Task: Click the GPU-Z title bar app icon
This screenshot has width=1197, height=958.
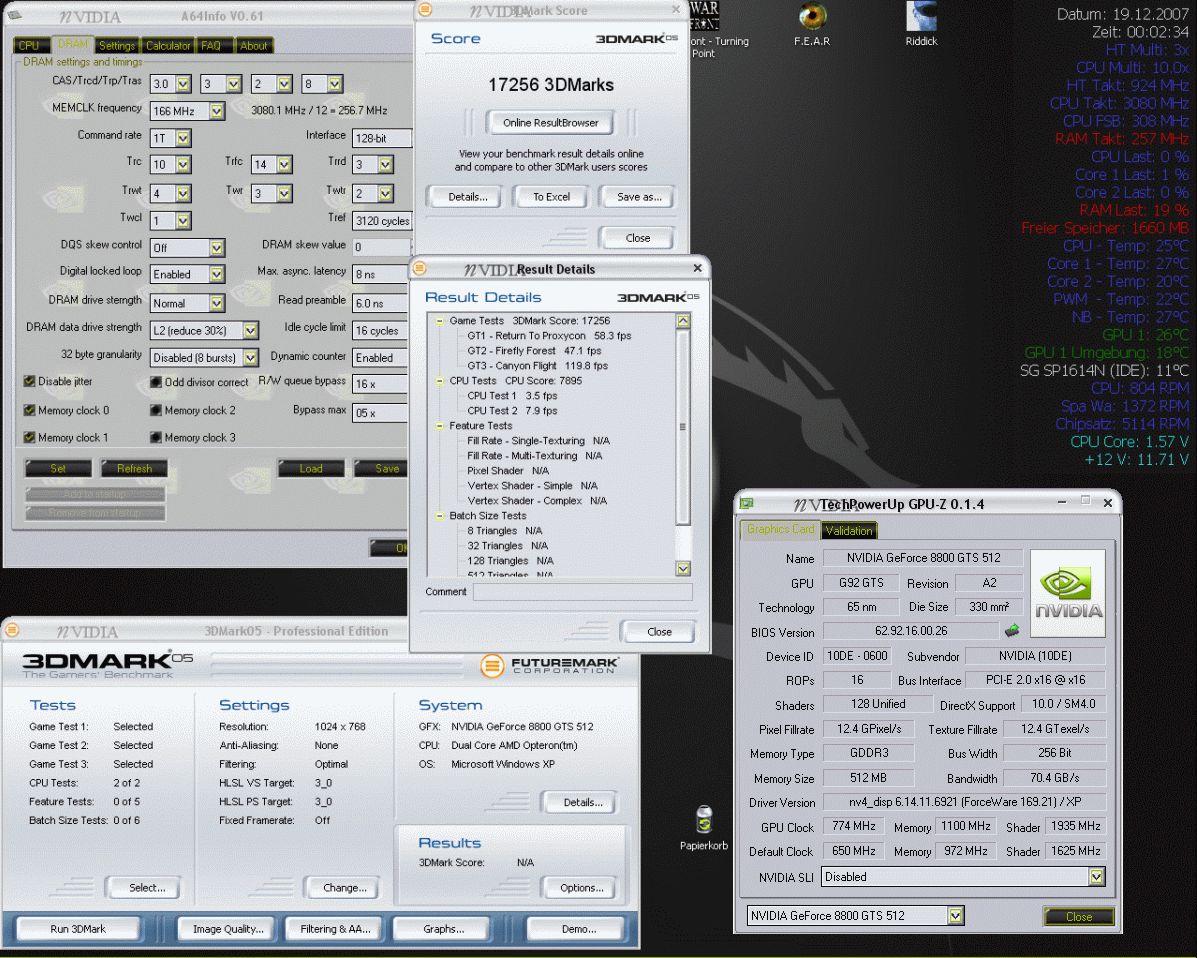Action: tap(747, 504)
